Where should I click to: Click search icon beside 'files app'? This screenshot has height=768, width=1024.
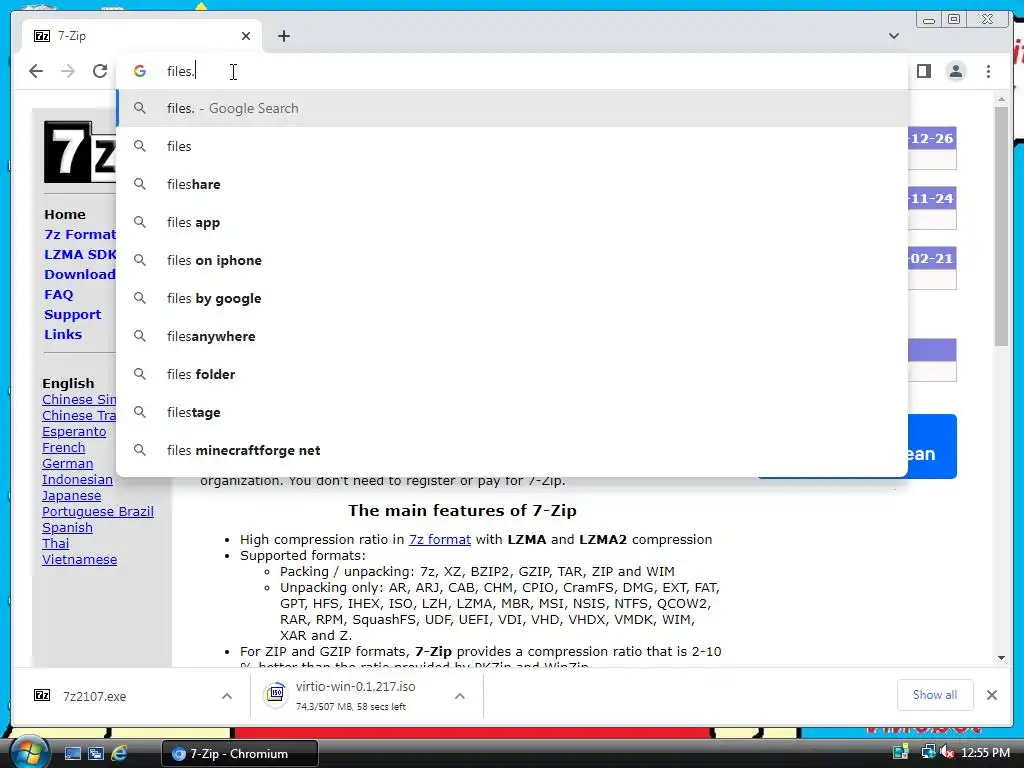click(x=140, y=222)
